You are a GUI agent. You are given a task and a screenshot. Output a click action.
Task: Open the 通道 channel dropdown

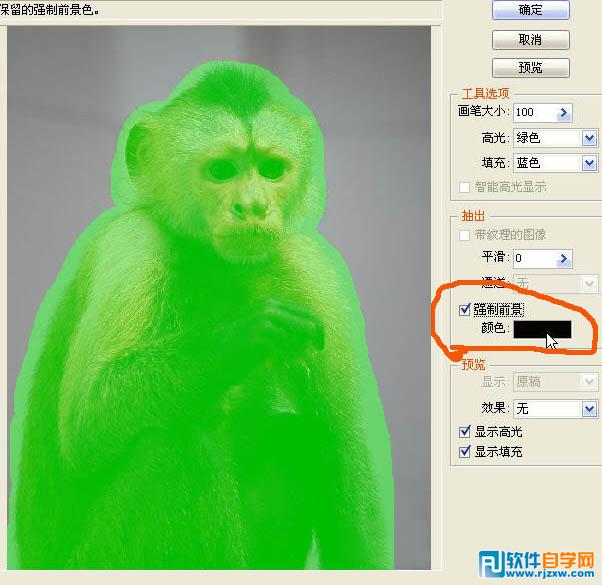[589, 284]
